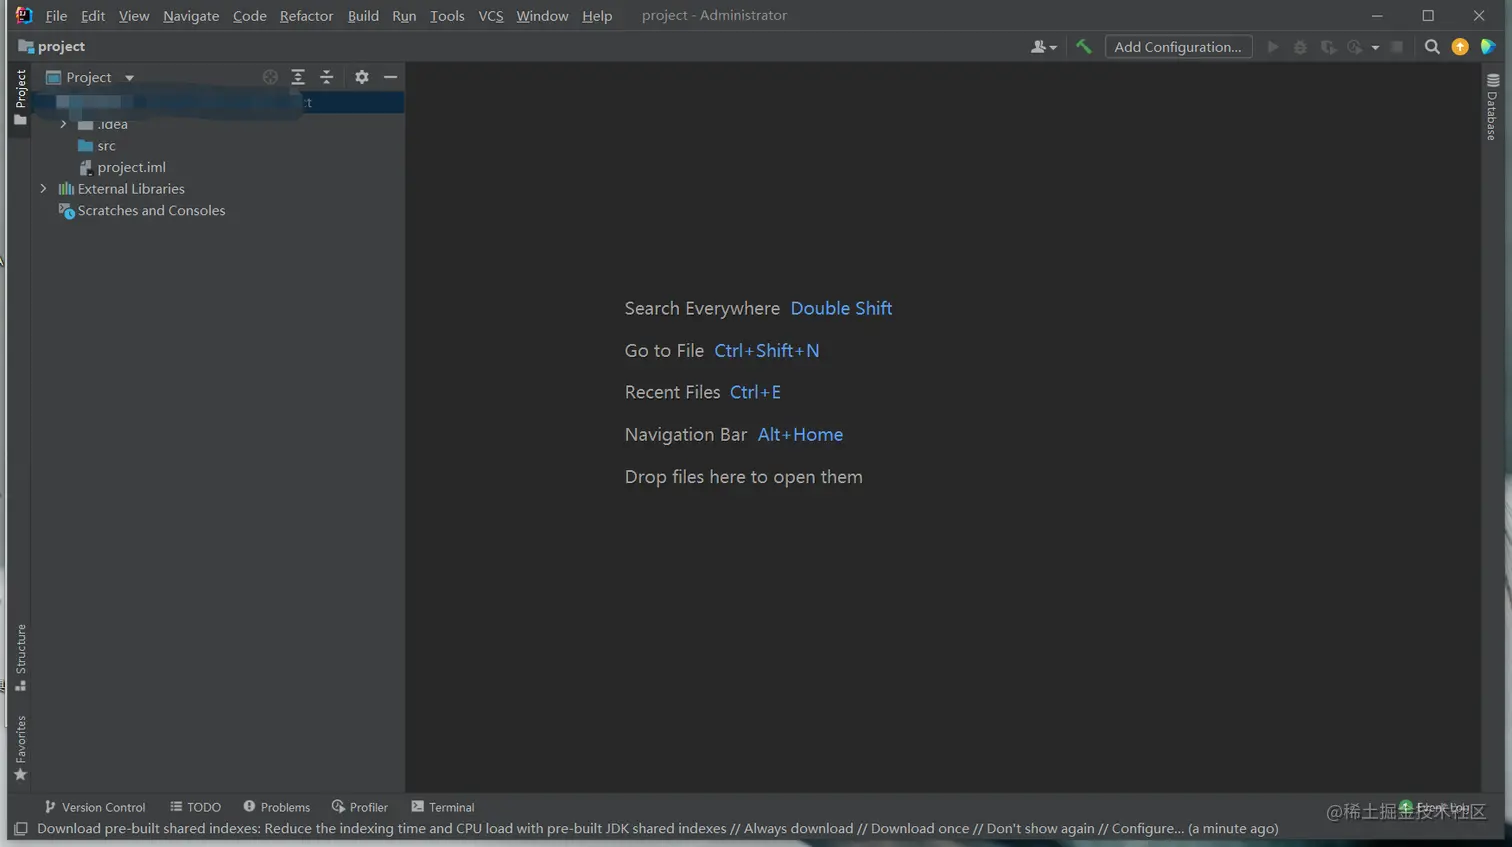Click the Expand All icon
The width and height of the screenshot is (1512, 847).
pos(298,77)
